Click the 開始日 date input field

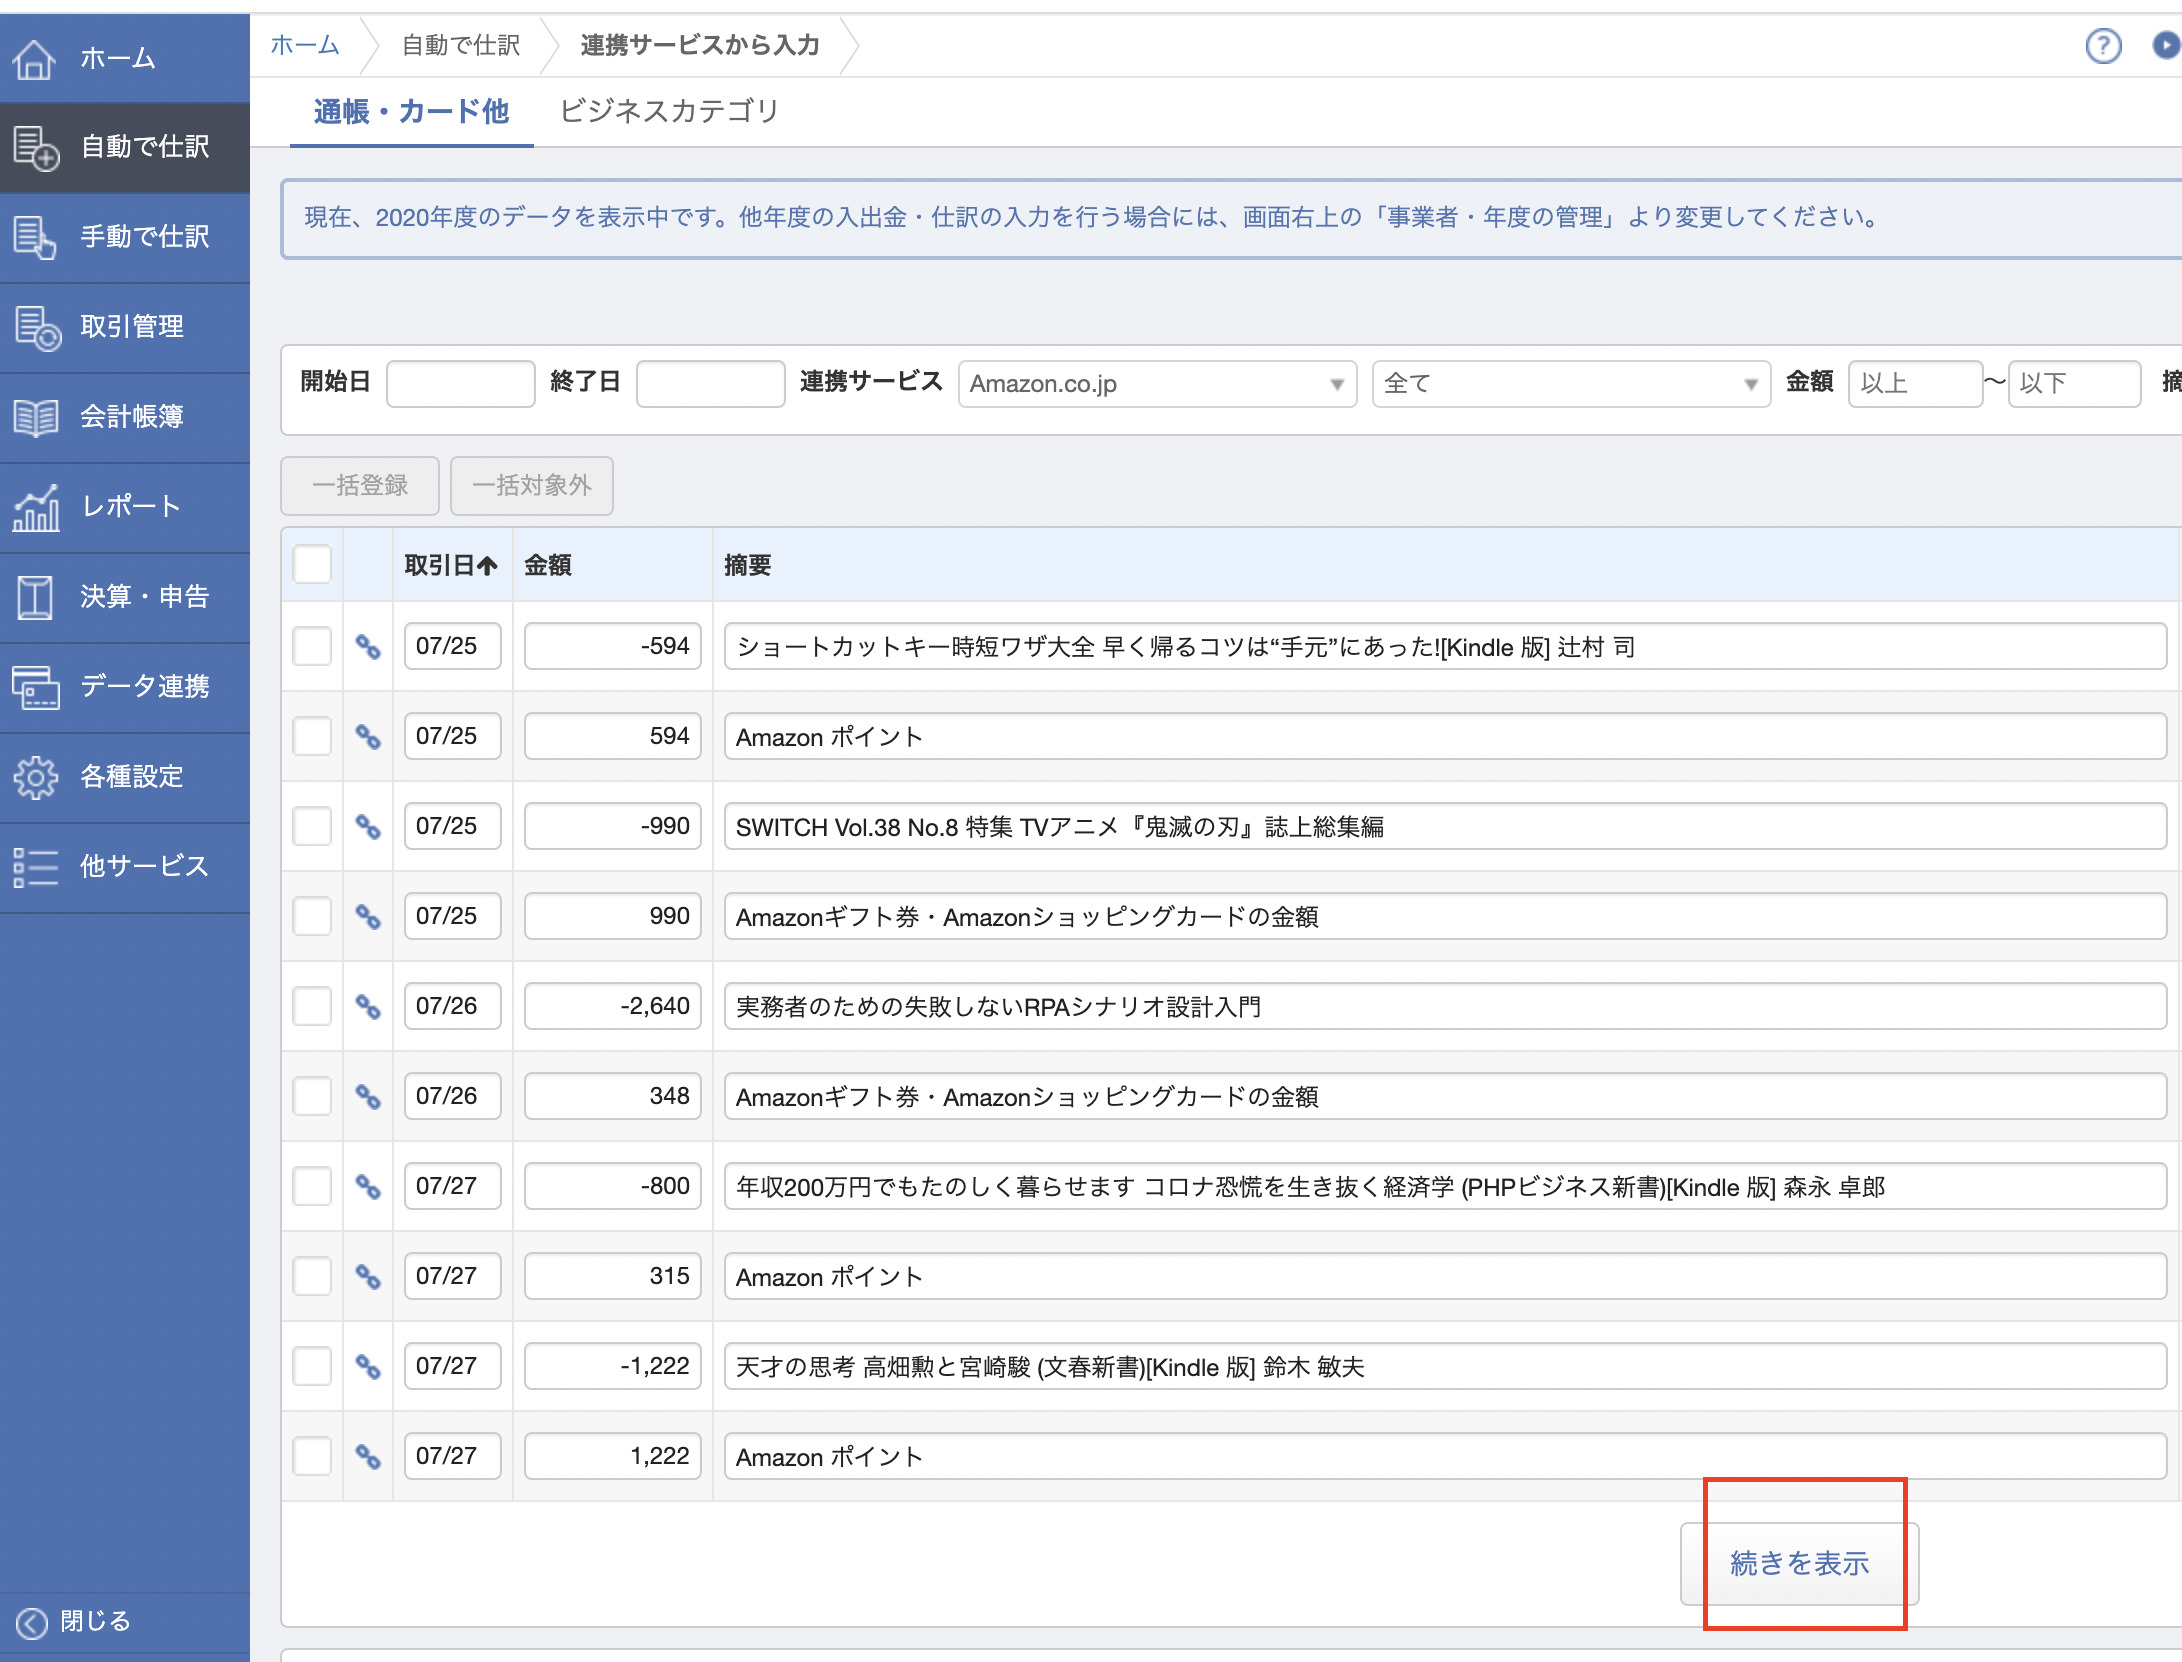point(460,384)
